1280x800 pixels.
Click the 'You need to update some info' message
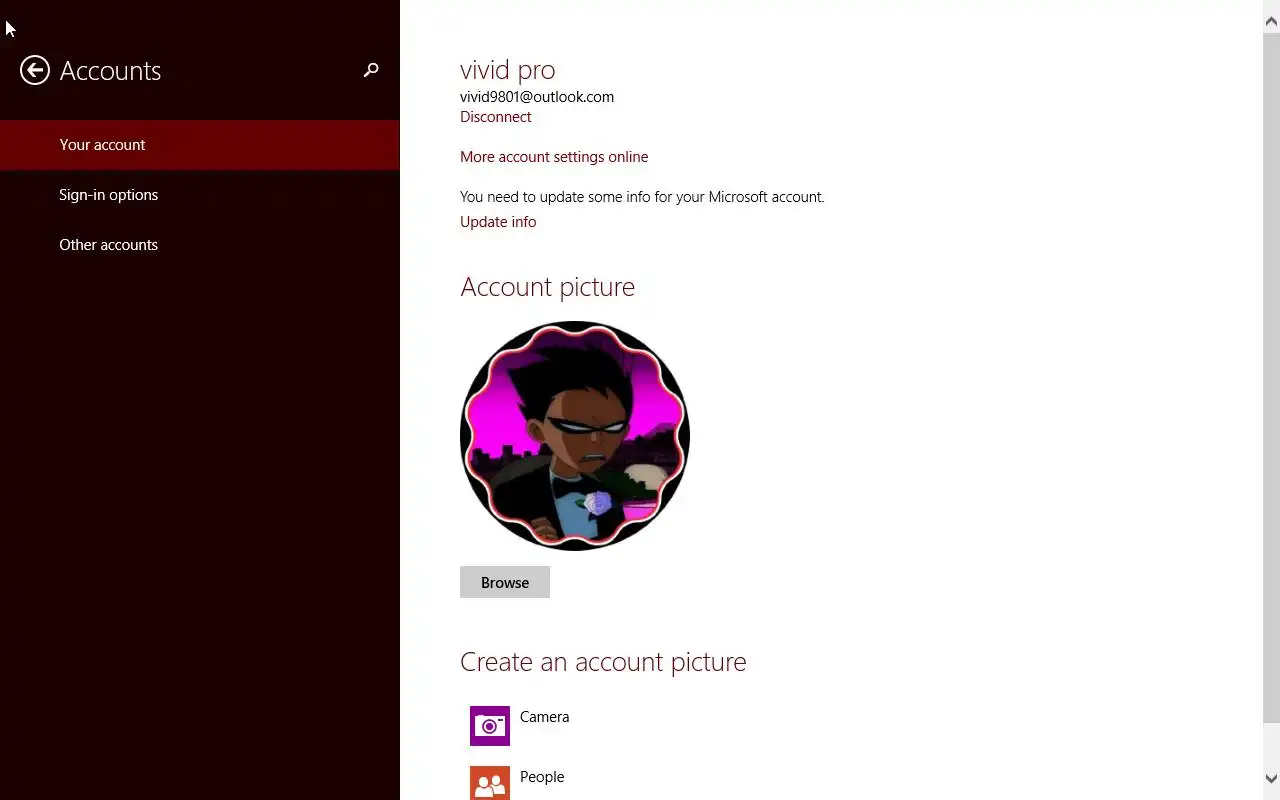(642, 197)
